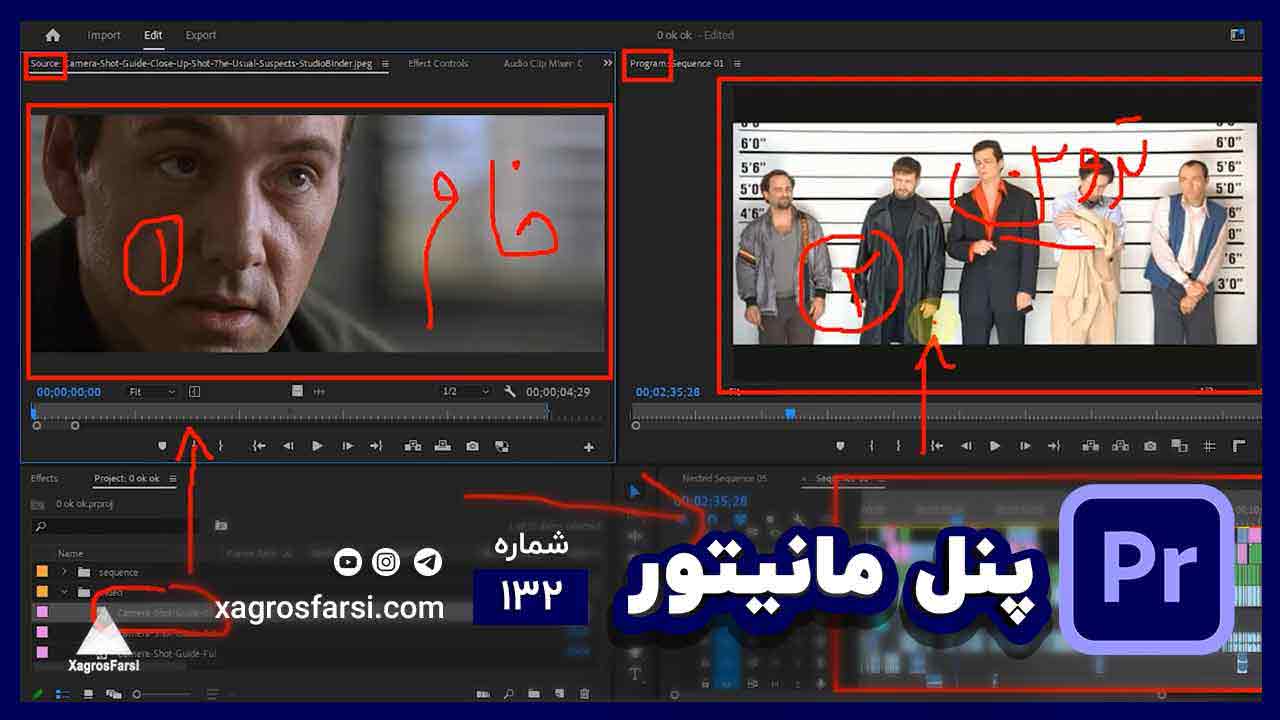This screenshot has height=720, width=1280.
Task: Switch Project panel to Icon View
Action: pos(88,694)
